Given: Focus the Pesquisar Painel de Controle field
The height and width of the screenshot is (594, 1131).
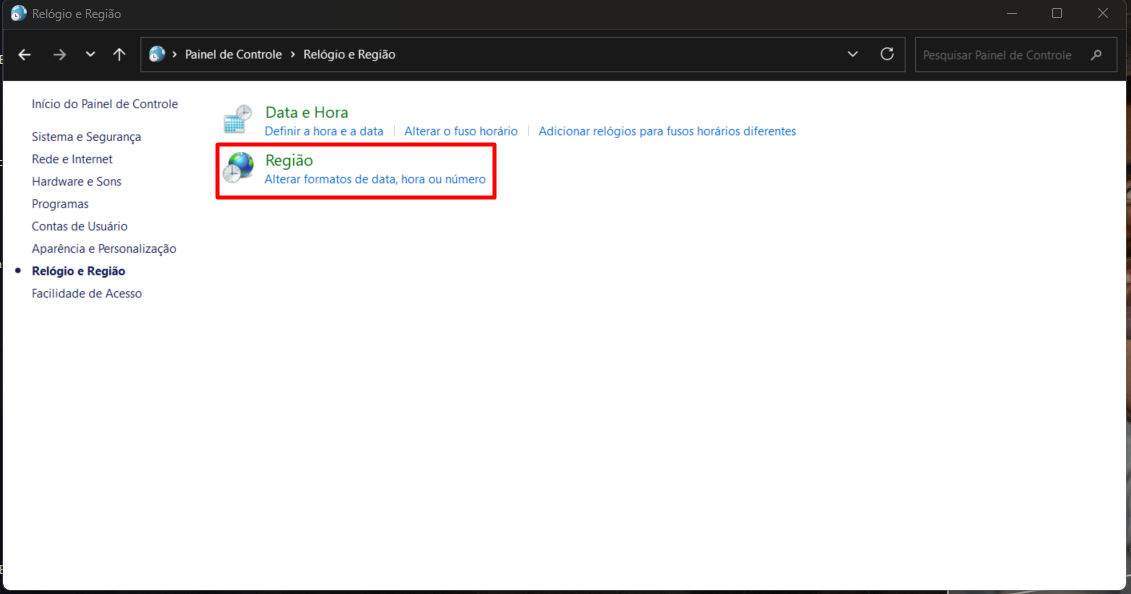Looking at the screenshot, I should click(1016, 55).
